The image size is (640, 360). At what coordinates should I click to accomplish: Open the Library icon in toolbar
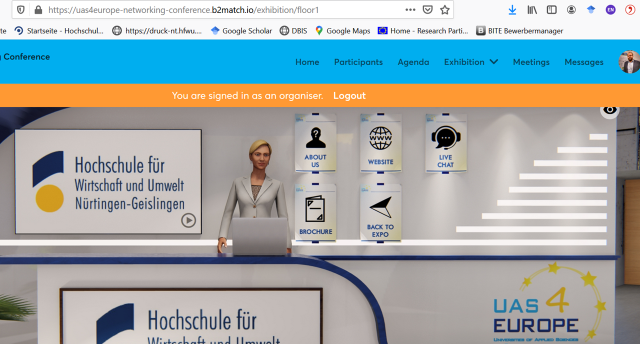pyautogui.click(x=532, y=10)
